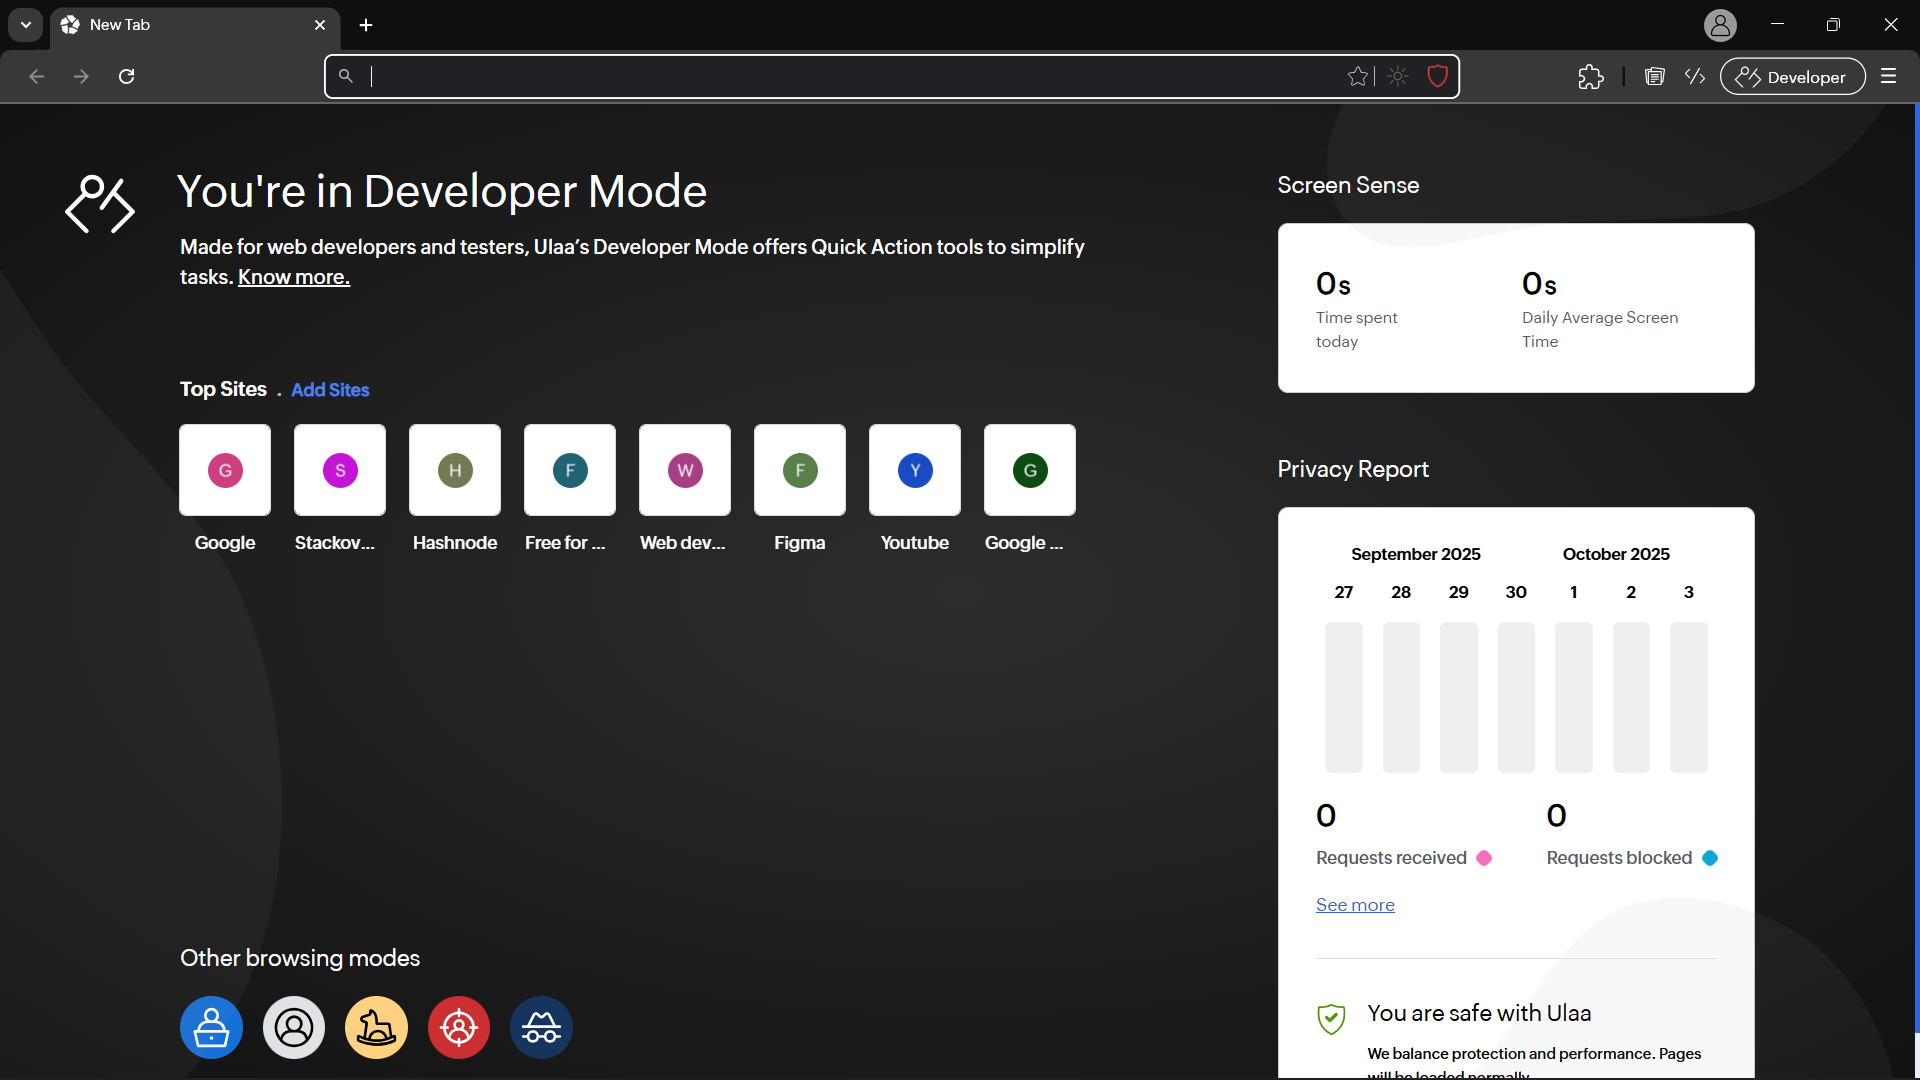This screenshot has height=1080, width=1920.
Task: Switch to Incognito mode hat-and-glasses icon
Action: pos(541,1027)
